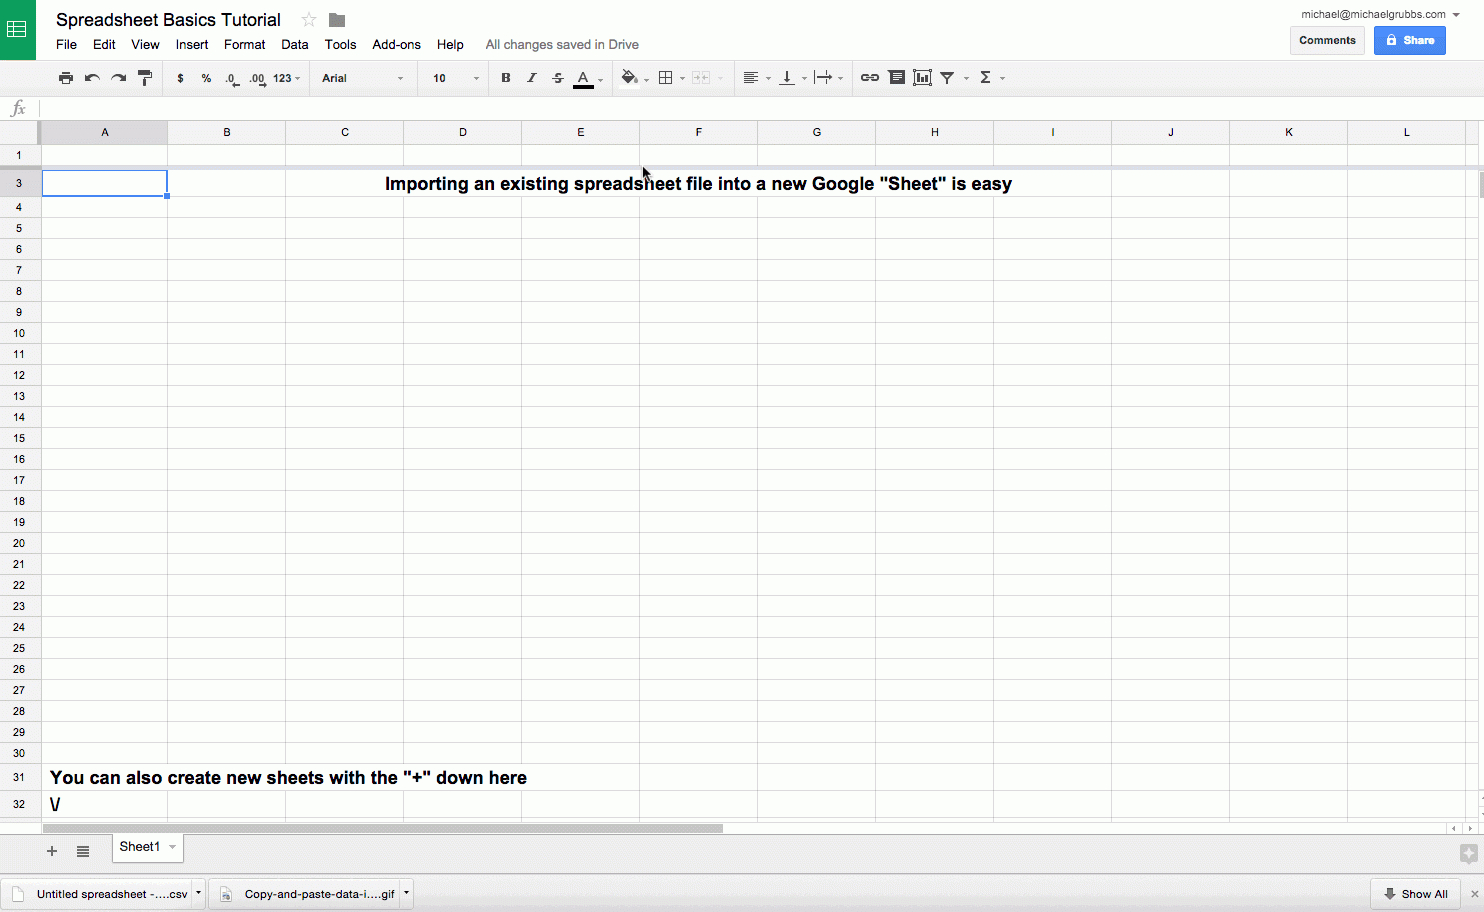Image resolution: width=1484 pixels, height=912 pixels.
Task: Print the spreadsheet
Action: 66,77
